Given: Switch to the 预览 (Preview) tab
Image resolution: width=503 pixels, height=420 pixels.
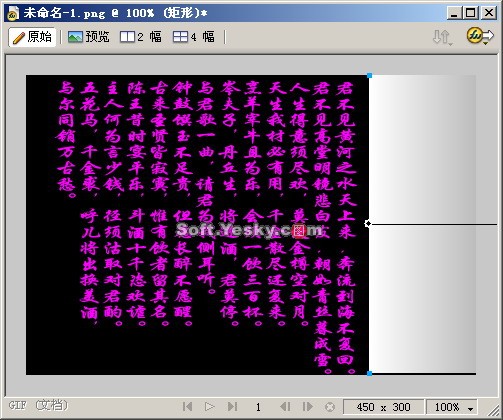Looking at the screenshot, I should pyautogui.click(x=89, y=37).
